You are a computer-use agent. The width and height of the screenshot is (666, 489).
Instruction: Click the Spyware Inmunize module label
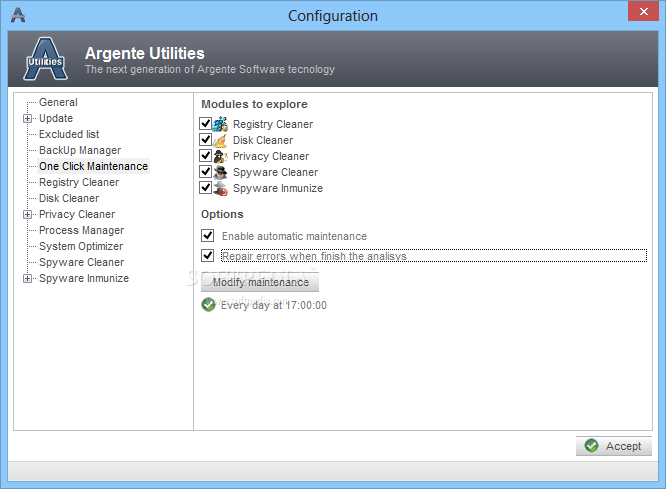coord(278,188)
